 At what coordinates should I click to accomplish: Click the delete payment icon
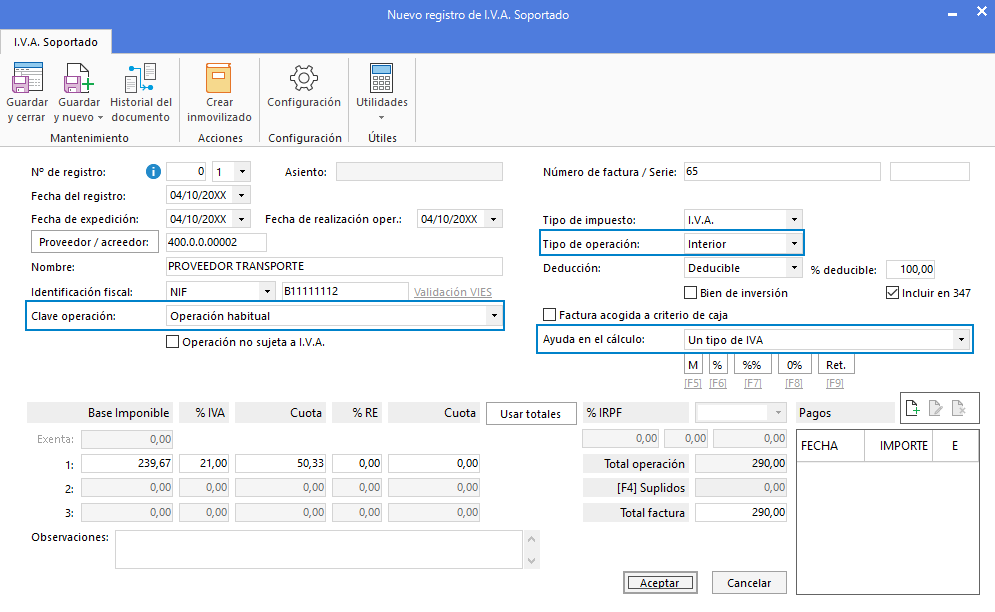point(959,408)
